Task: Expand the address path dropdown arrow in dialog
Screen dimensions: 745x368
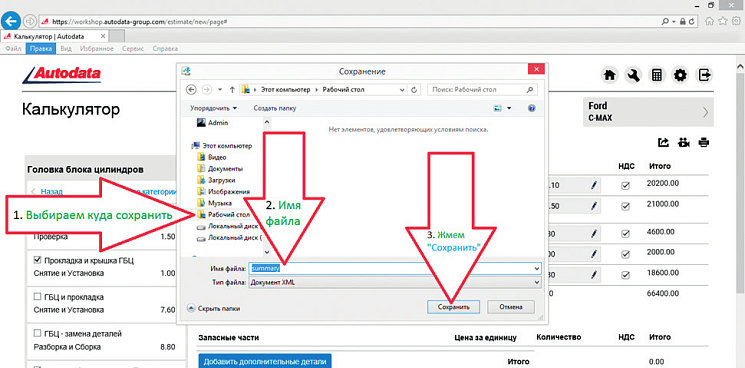Action: tap(402, 89)
